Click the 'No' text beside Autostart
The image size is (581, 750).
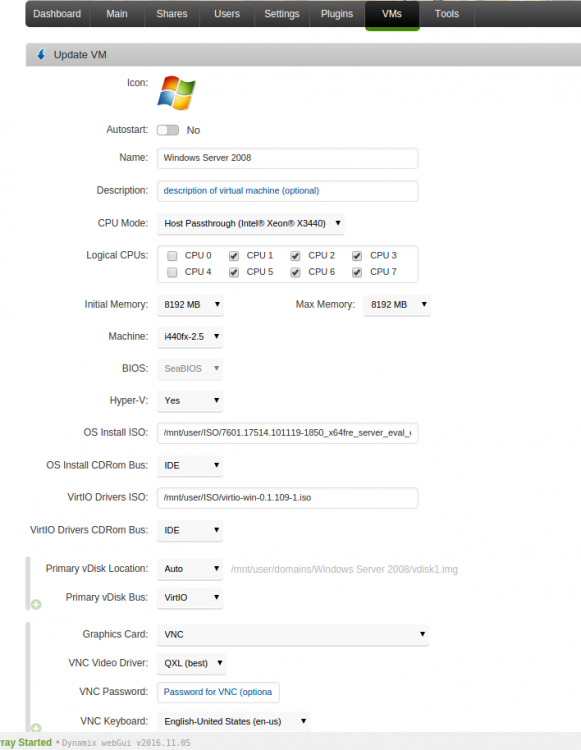point(193,130)
